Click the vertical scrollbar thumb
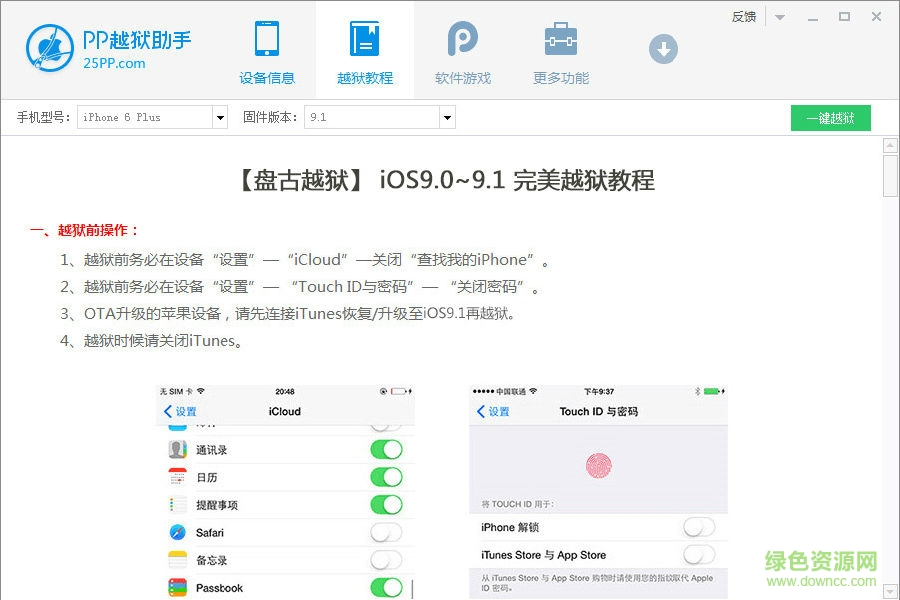The image size is (900, 600). coord(890,177)
